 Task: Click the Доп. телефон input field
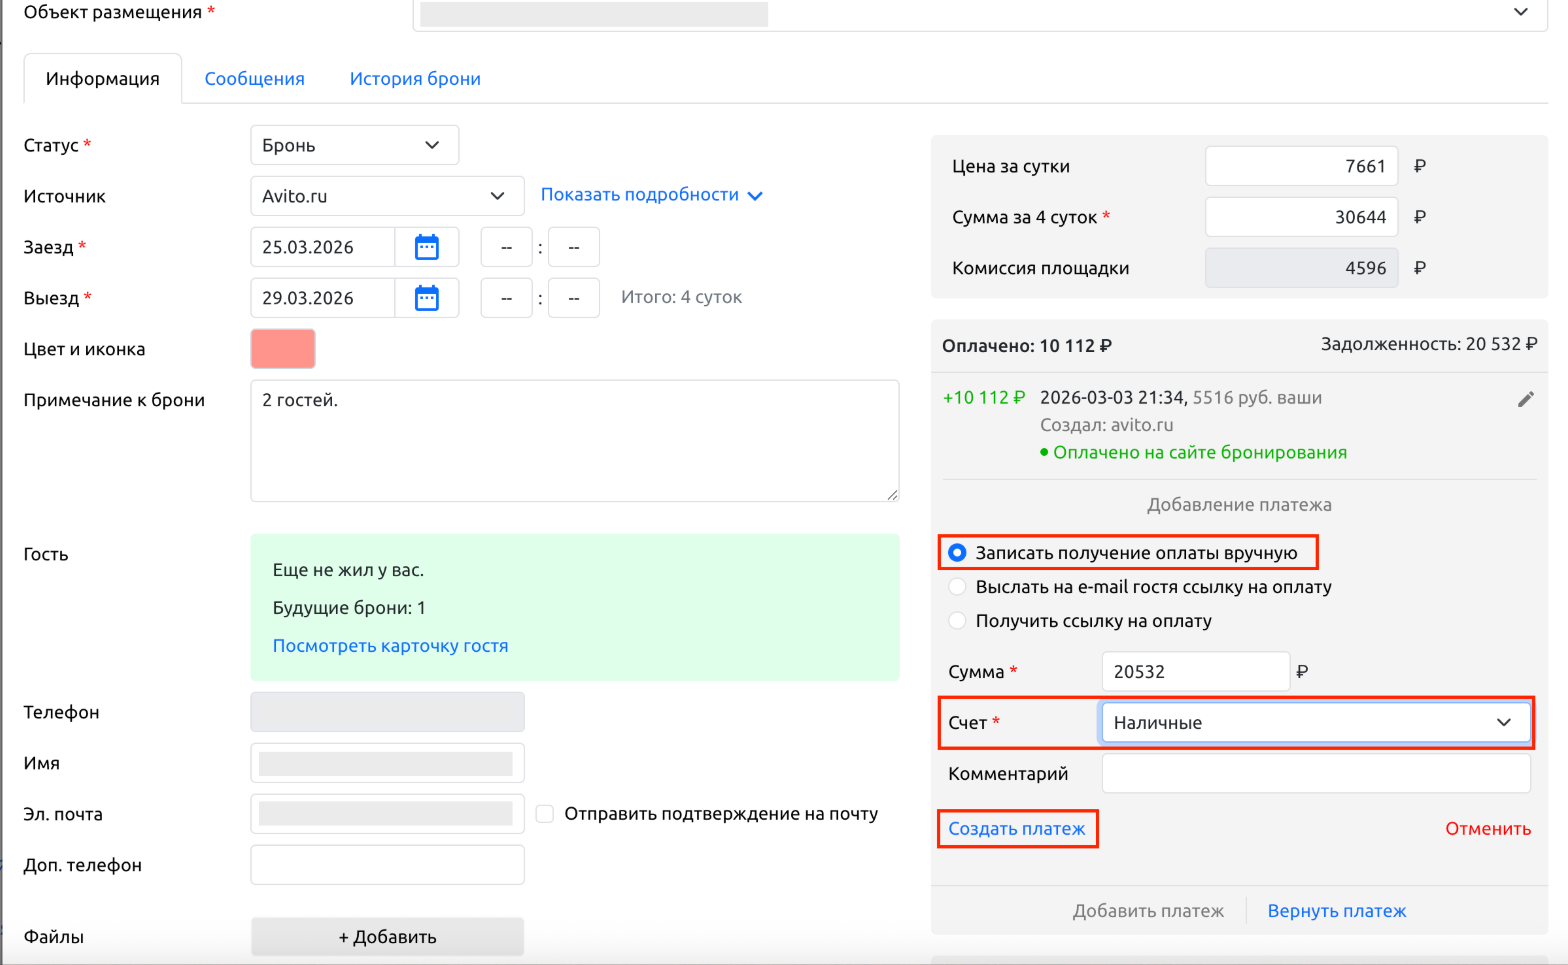(x=387, y=865)
